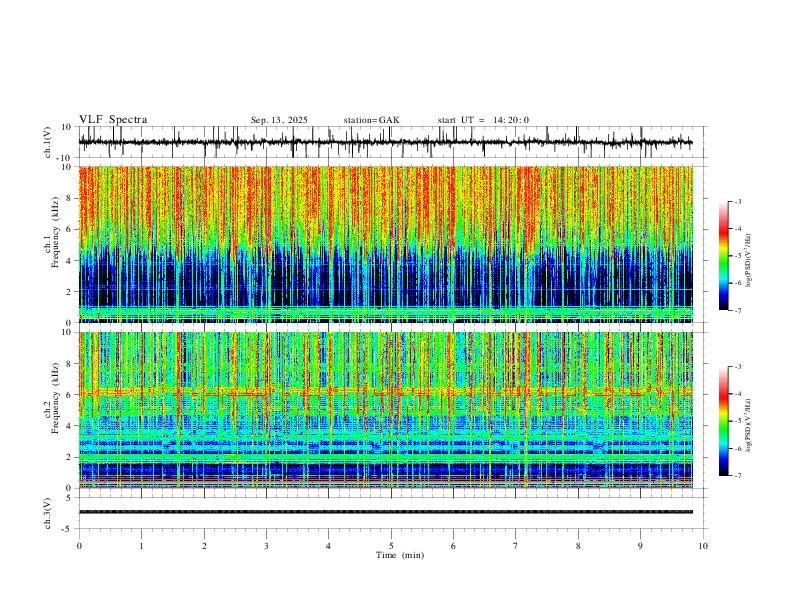Click the "ch.3(V)" axis label
The width and height of the screenshot is (792, 612).
point(48,513)
